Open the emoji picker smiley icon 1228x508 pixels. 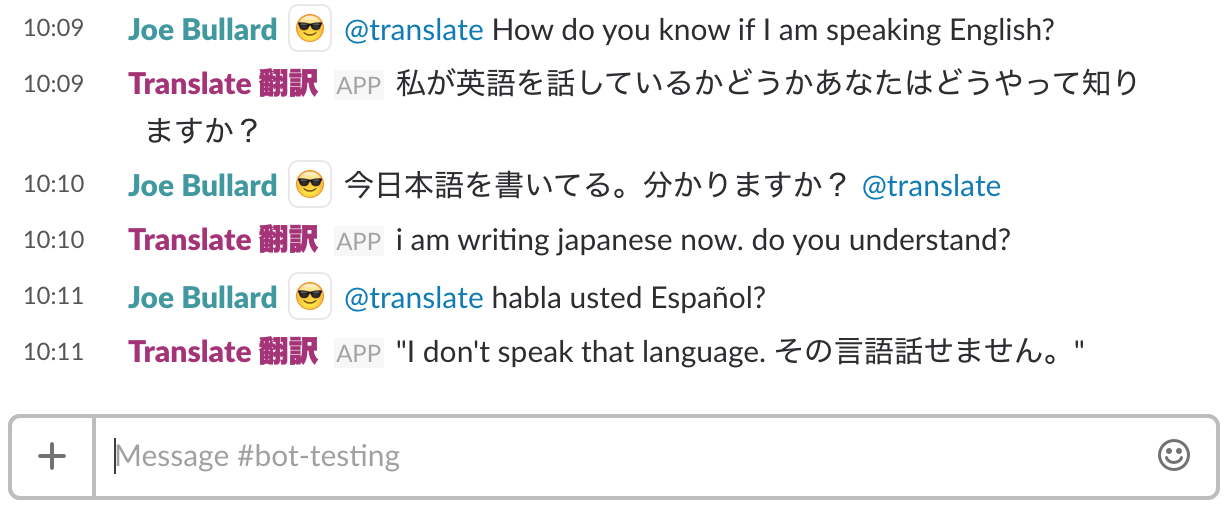[x=1173, y=456]
